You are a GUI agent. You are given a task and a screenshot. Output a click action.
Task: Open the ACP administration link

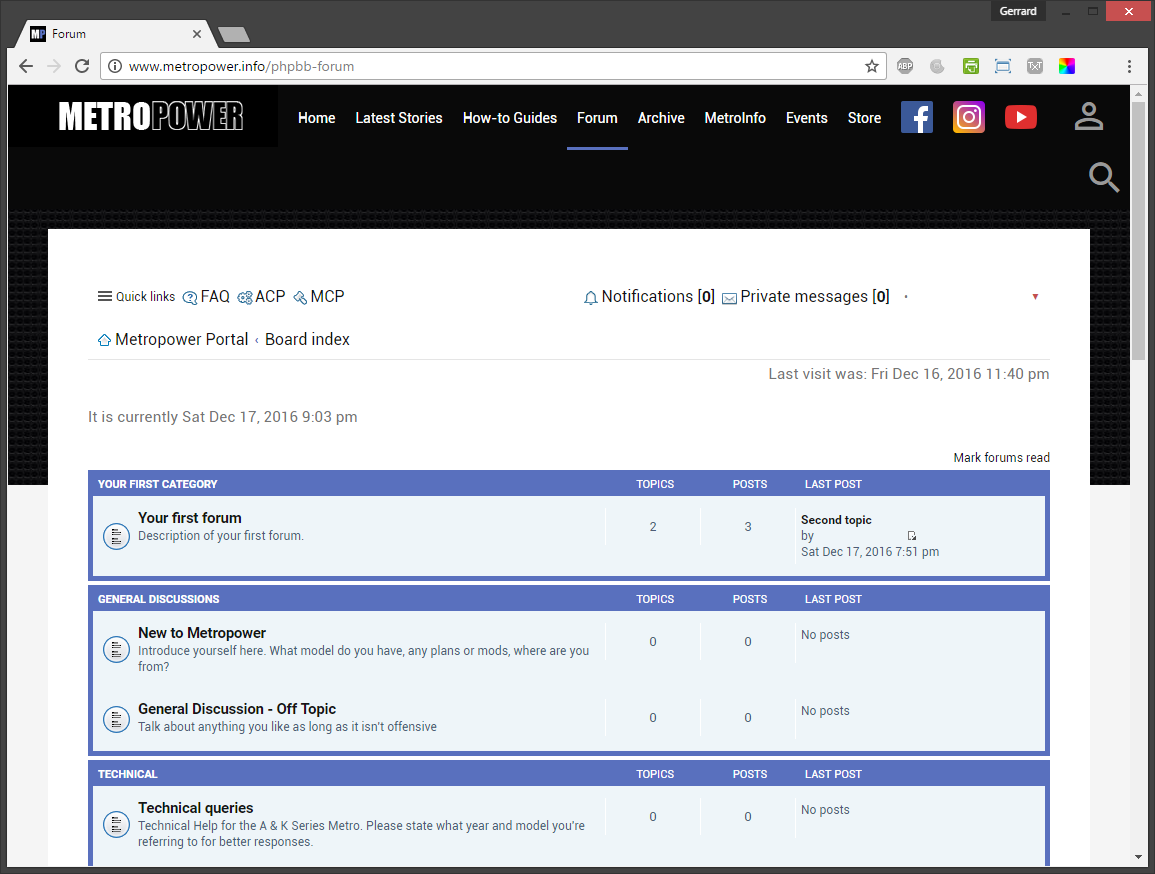[261, 297]
